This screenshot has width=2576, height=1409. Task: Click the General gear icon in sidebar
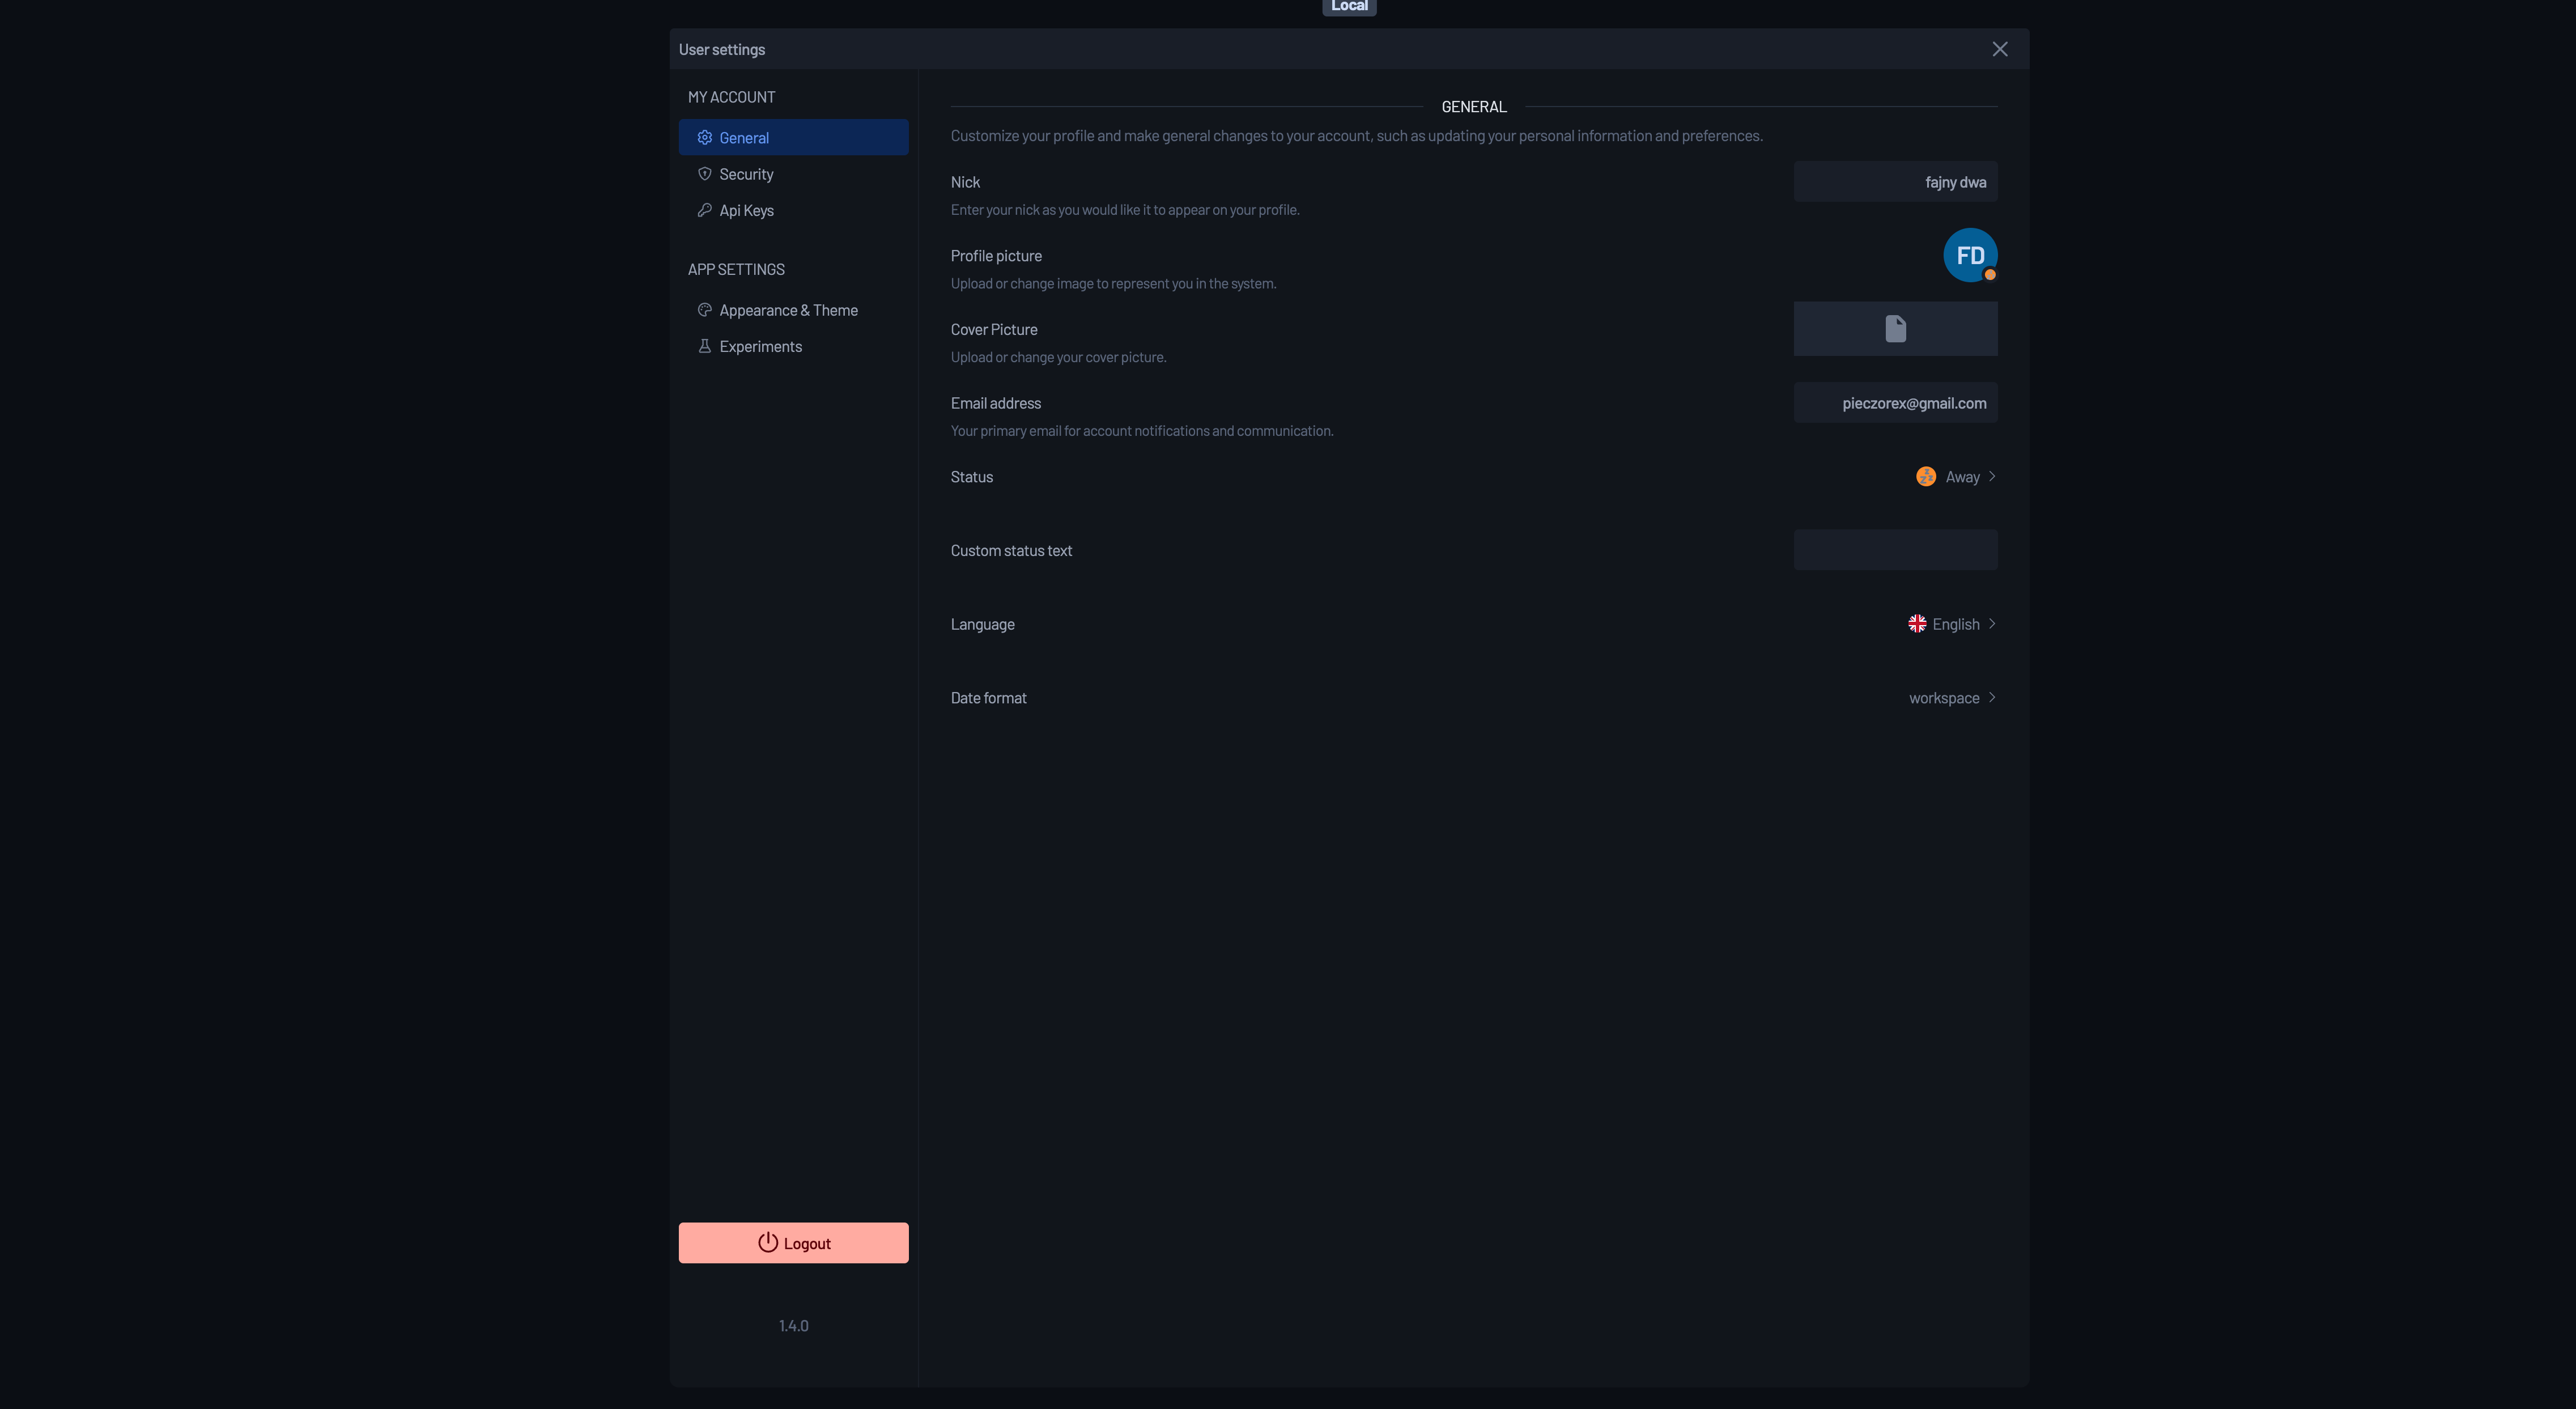click(704, 138)
